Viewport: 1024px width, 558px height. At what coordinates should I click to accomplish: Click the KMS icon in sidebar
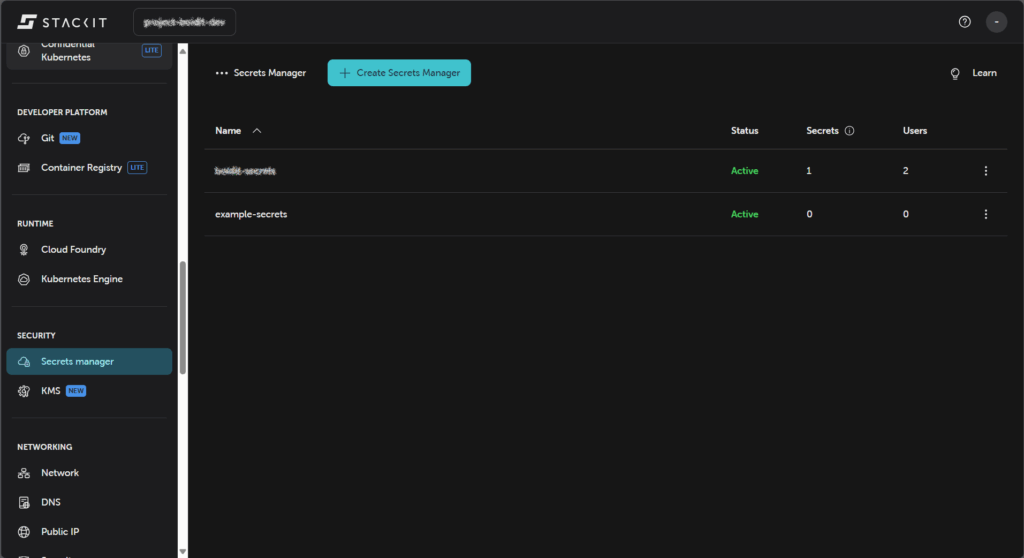point(24,391)
